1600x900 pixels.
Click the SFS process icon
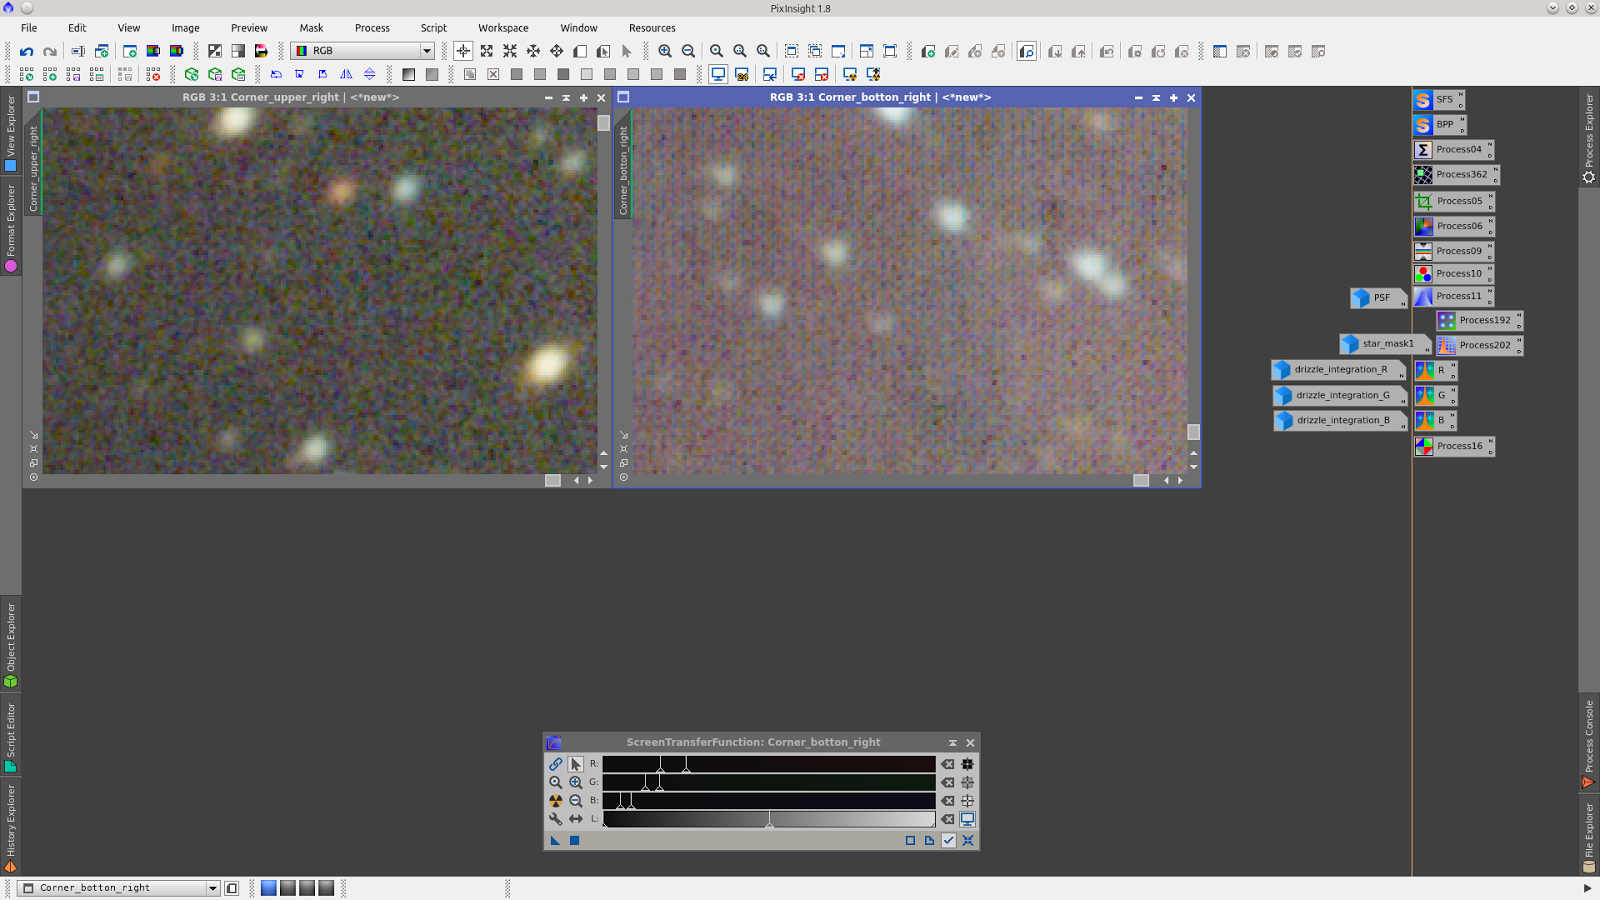tap(1438, 100)
